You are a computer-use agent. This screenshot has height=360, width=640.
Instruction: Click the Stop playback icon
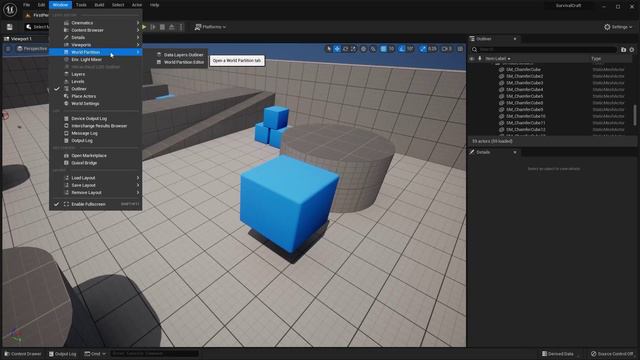tap(162, 27)
